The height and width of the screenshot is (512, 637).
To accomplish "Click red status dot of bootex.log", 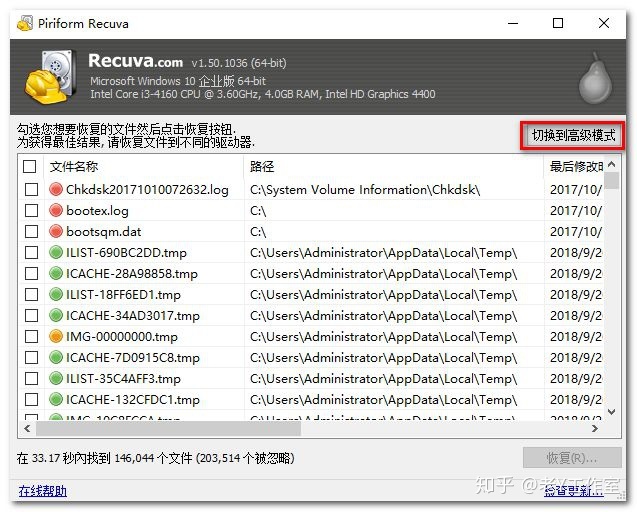I will click(x=56, y=210).
